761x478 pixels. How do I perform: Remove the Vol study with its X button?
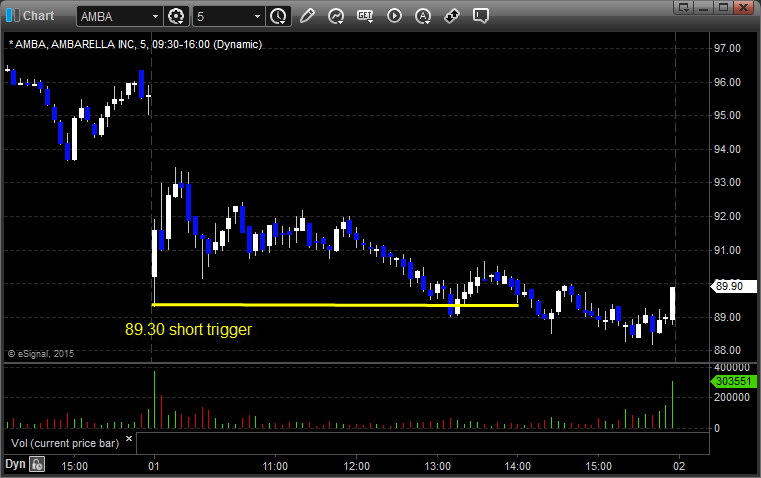pyautogui.click(x=129, y=439)
